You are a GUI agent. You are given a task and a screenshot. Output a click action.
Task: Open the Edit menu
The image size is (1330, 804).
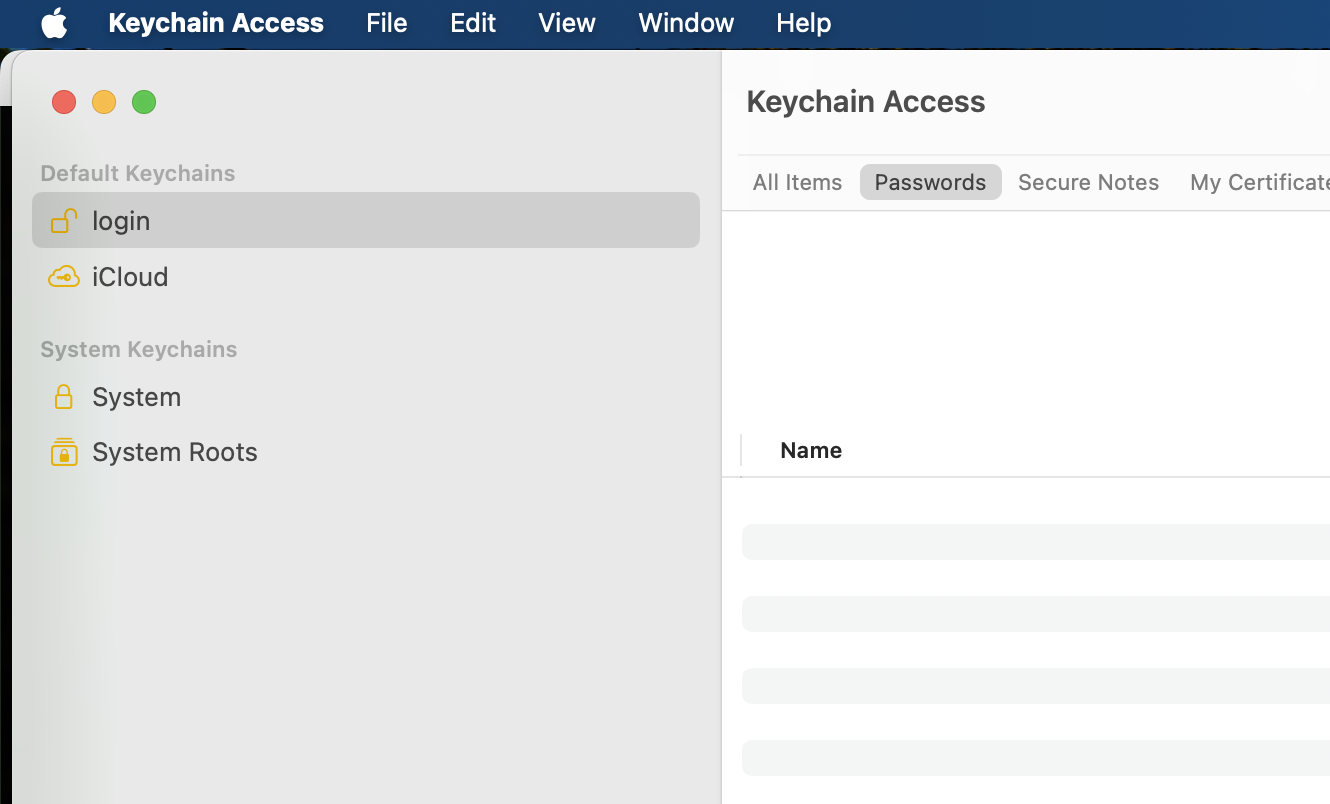[x=472, y=23]
